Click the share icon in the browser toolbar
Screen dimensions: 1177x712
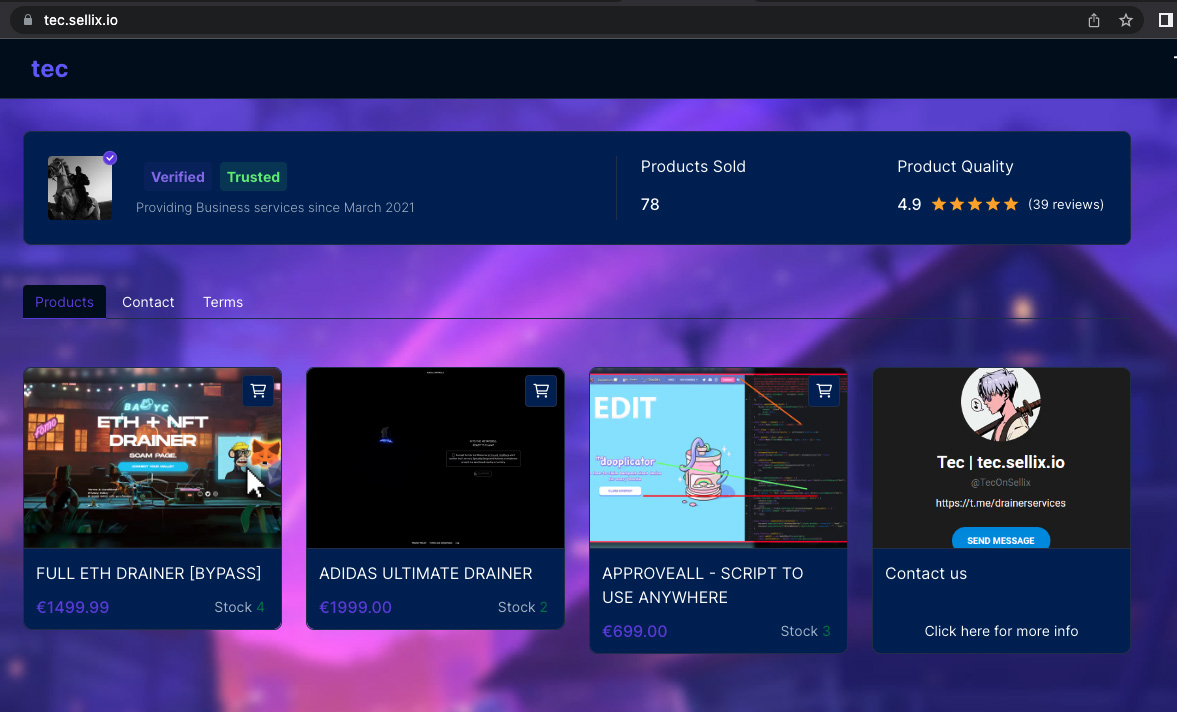[x=1094, y=20]
